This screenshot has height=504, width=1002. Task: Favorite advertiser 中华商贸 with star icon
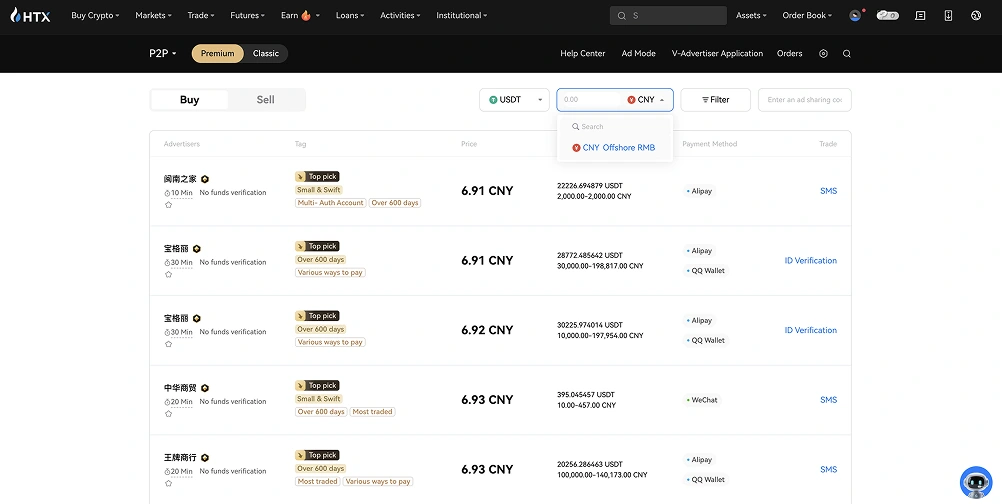click(x=169, y=414)
